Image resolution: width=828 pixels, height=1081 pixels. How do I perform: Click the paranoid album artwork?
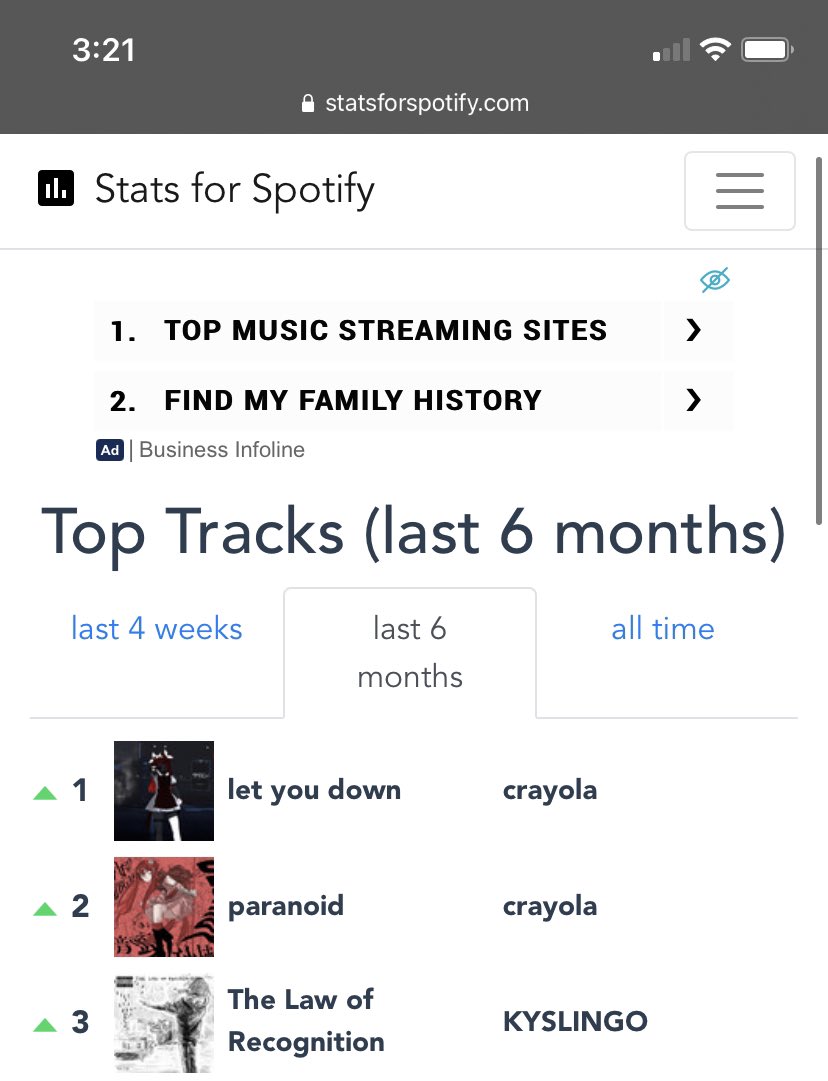[164, 907]
